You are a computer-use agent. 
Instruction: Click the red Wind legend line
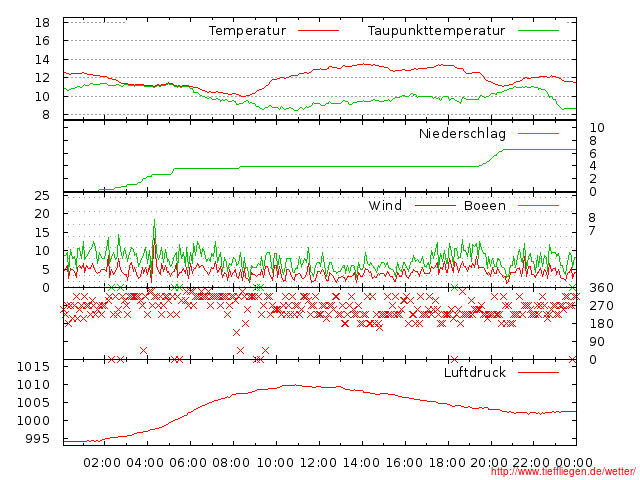pyautogui.click(x=435, y=206)
